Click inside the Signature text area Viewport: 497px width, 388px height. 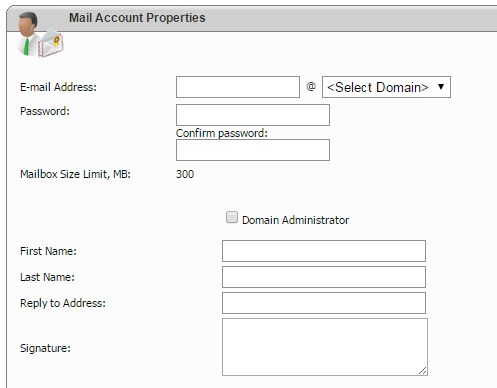click(x=325, y=347)
